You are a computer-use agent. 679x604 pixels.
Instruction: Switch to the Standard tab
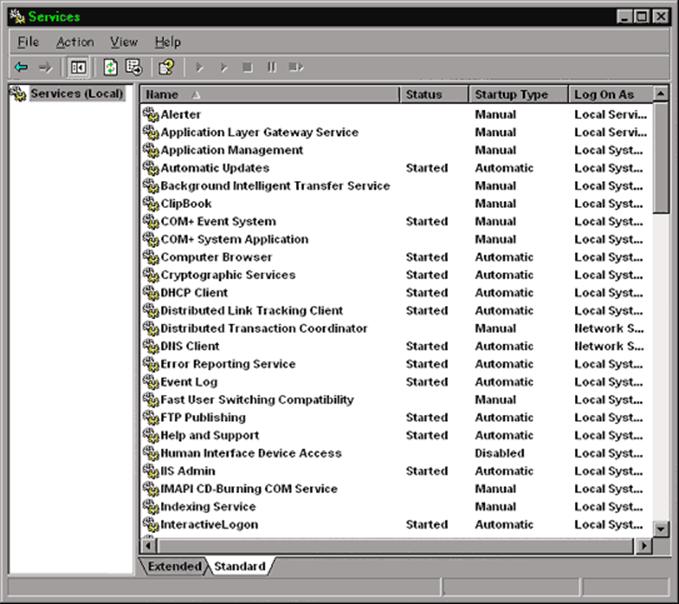[x=240, y=566]
